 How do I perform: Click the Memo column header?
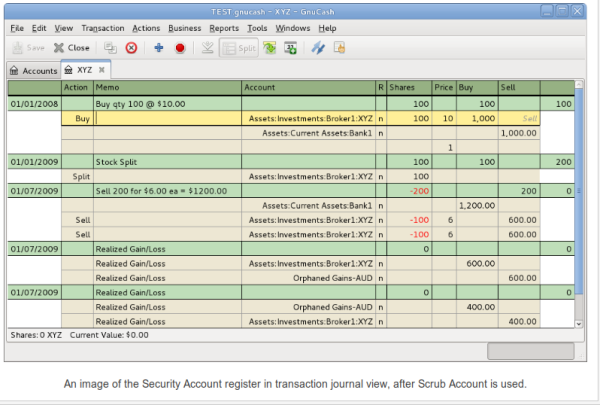pyautogui.click(x=168, y=87)
